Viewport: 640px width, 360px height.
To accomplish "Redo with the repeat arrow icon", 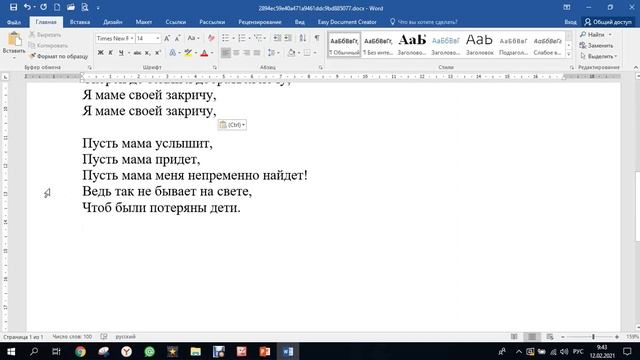I will [x=43, y=7].
